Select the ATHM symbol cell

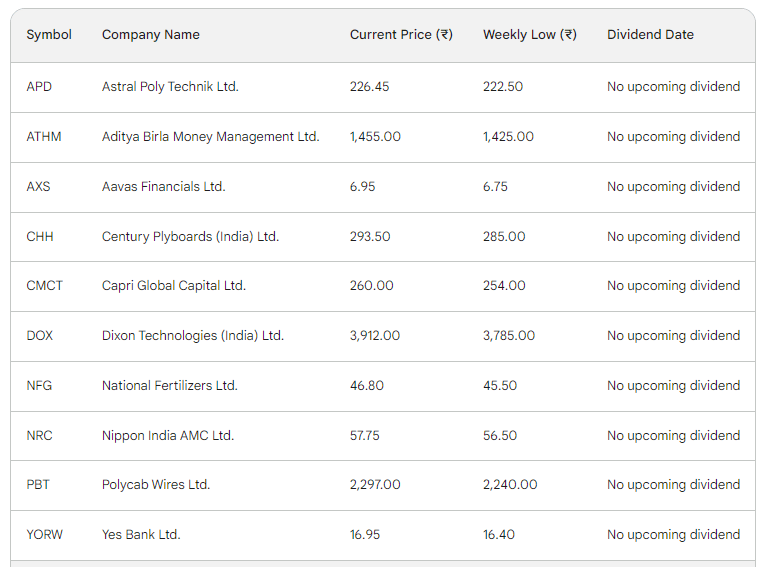click(44, 136)
